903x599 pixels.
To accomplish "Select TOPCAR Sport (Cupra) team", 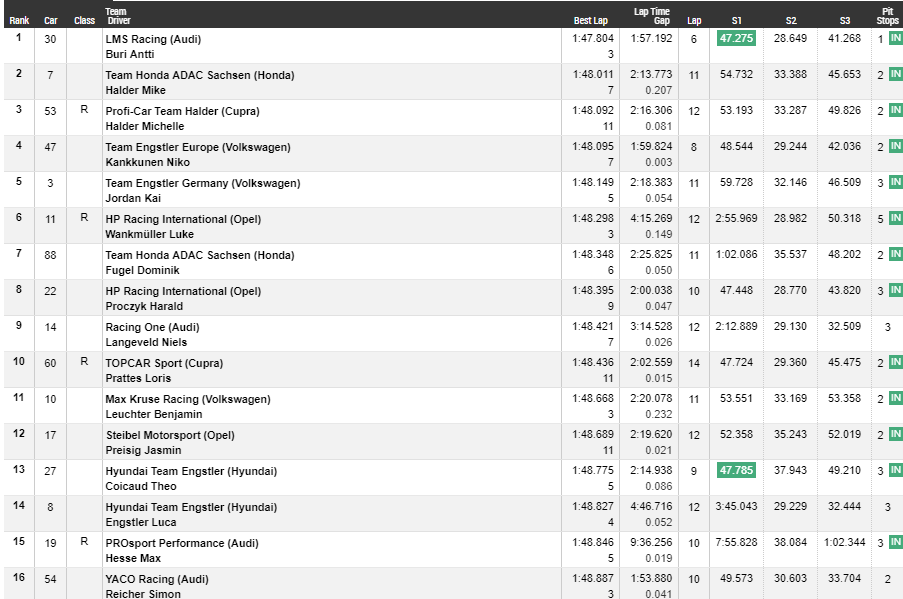I will coord(164,363).
